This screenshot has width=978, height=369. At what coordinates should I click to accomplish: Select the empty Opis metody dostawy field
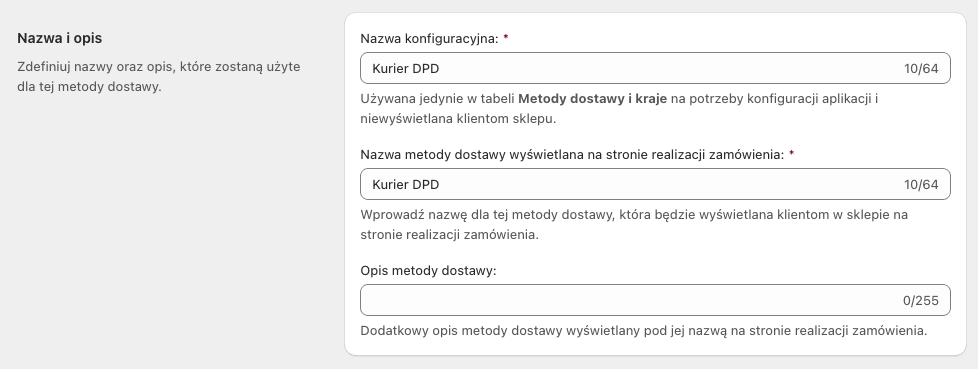point(655,300)
